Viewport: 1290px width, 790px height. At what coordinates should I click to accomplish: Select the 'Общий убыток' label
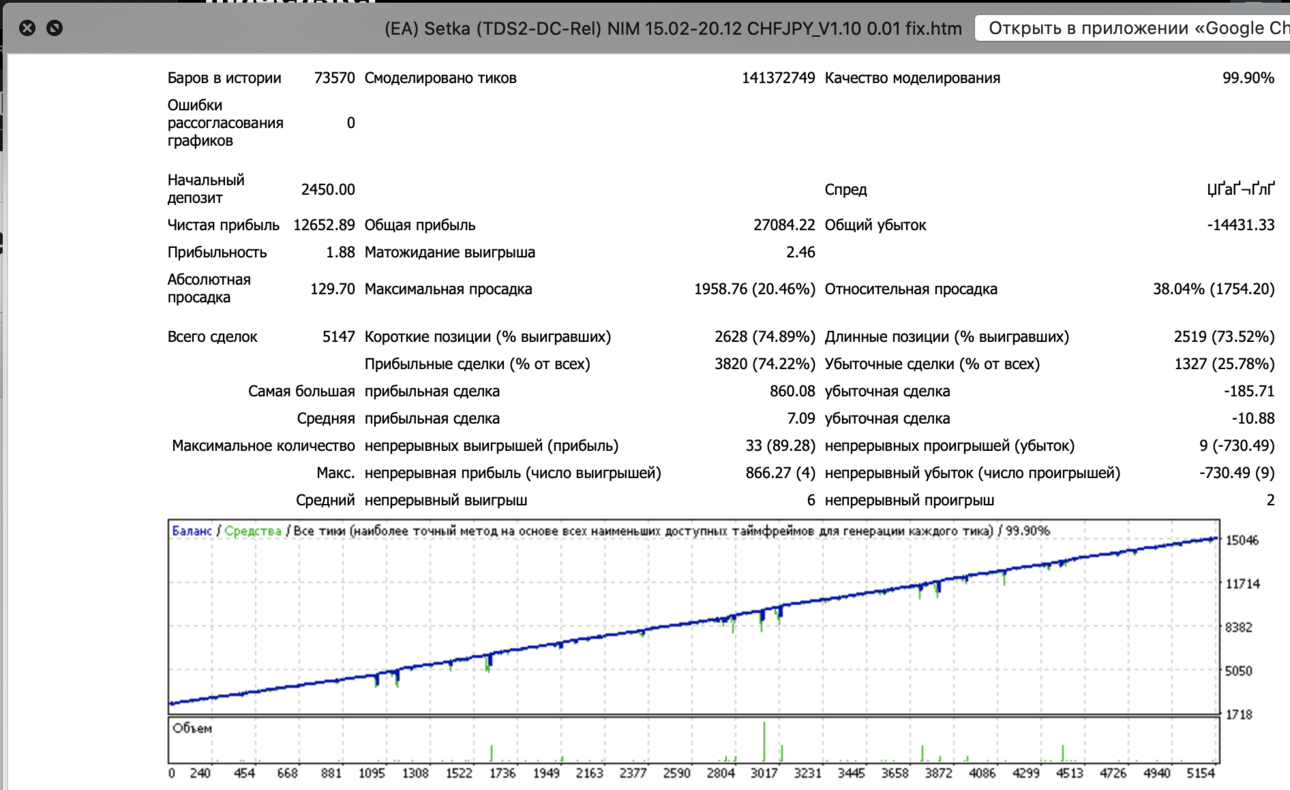(x=875, y=225)
